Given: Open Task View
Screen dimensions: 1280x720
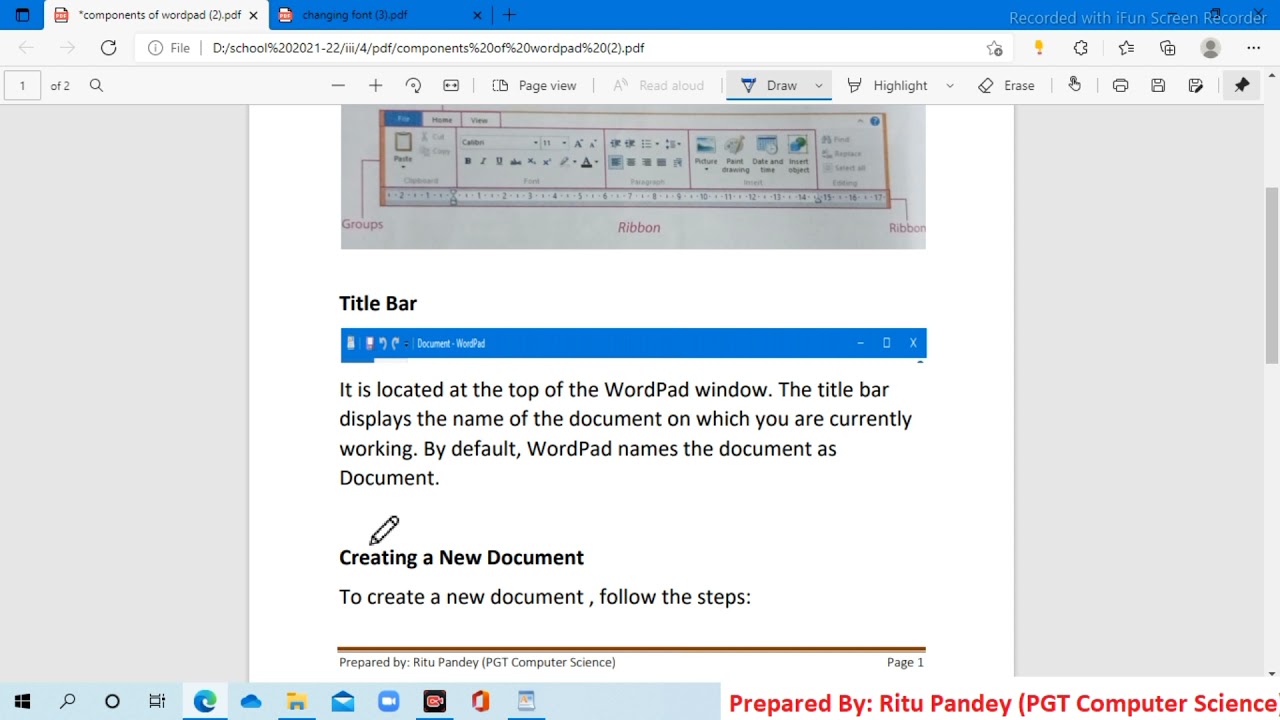Looking at the screenshot, I should 157,702.
